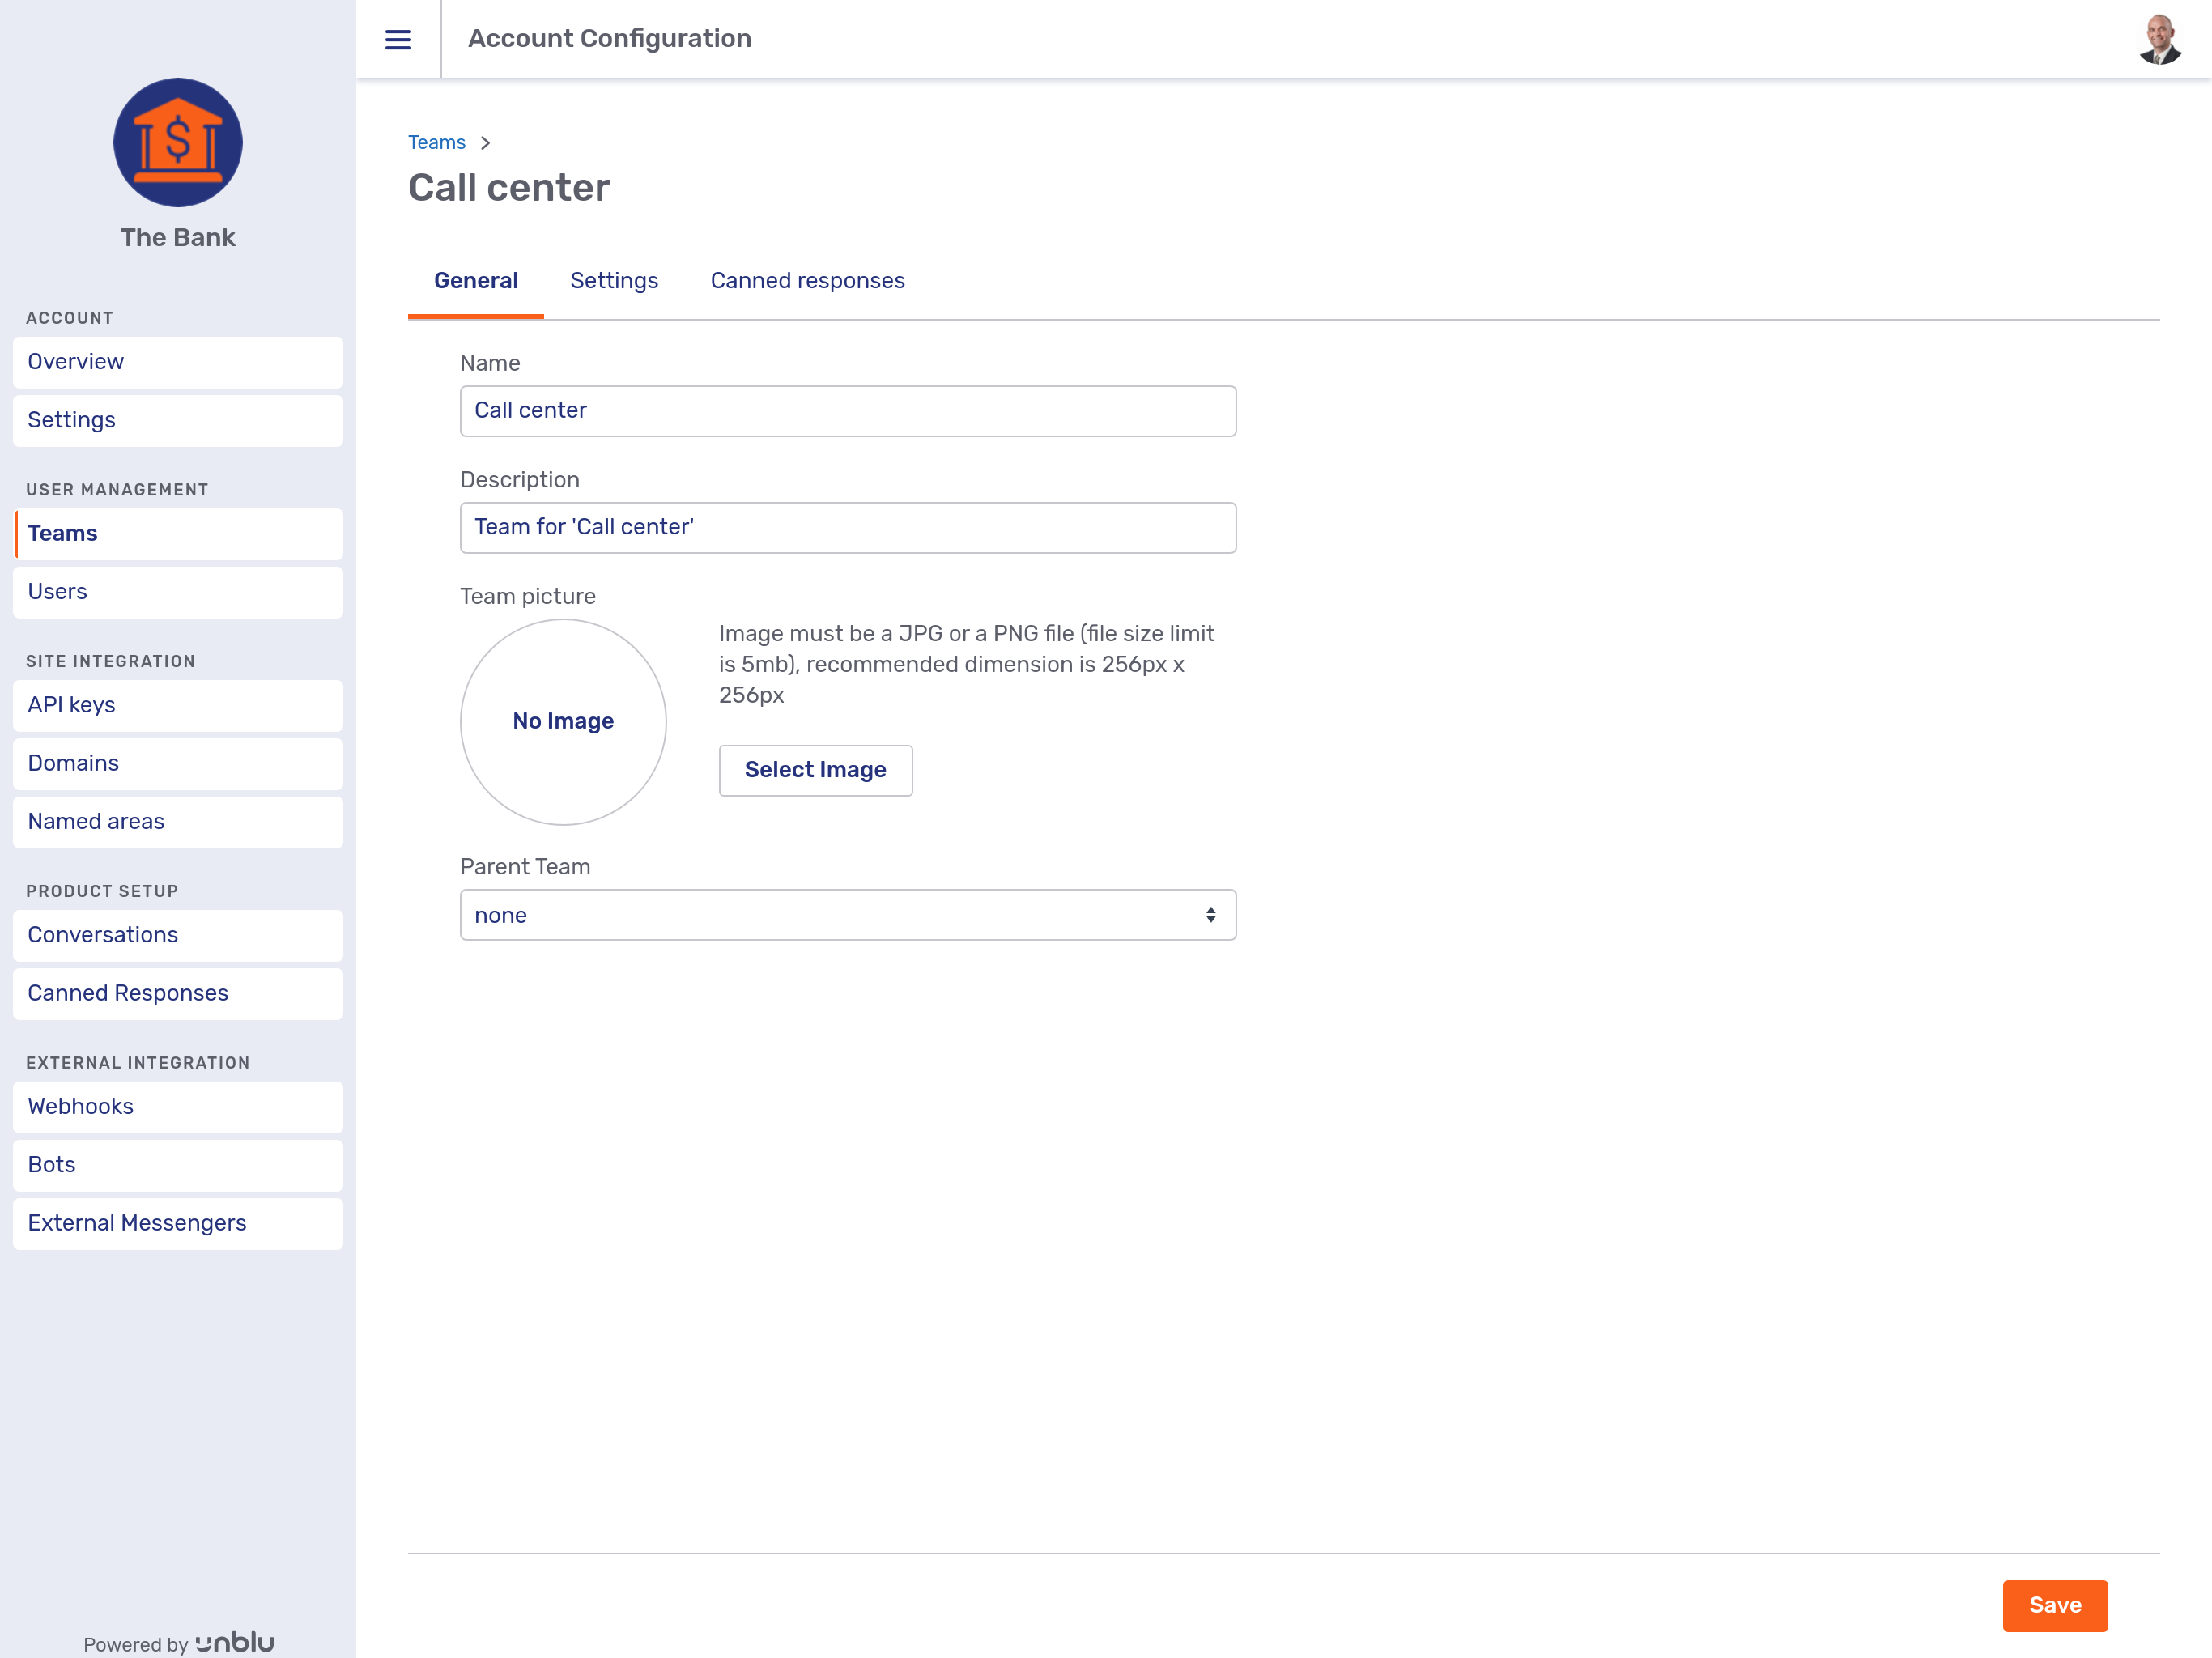
Task: Switch to the Settings tab
Action: [x=614, y=281]
